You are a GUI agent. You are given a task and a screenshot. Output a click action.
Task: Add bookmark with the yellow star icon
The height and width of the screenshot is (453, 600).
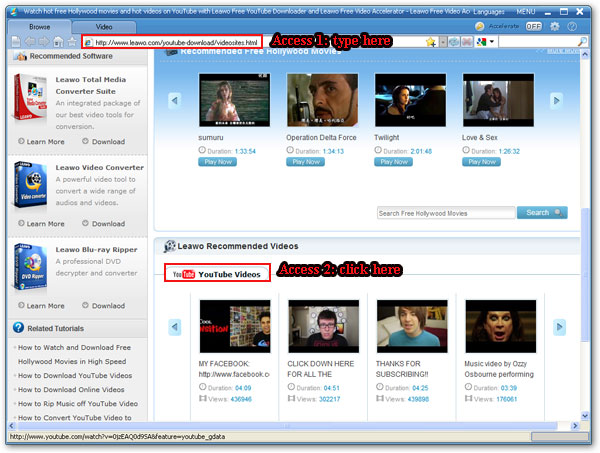click(x=431, y=42)
